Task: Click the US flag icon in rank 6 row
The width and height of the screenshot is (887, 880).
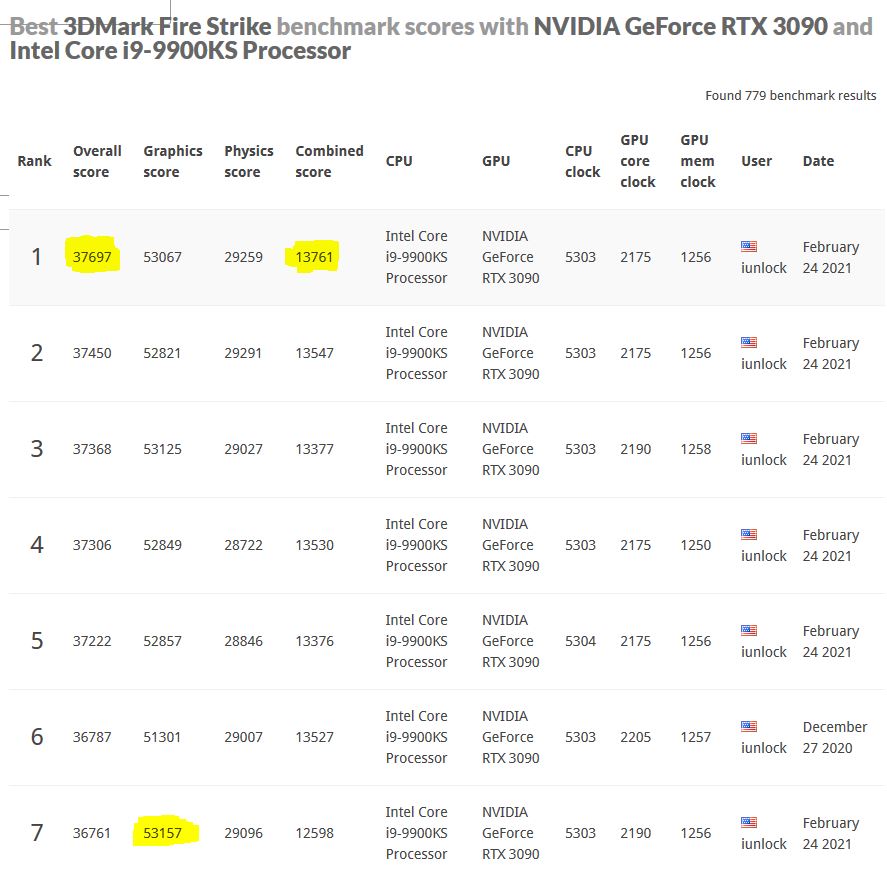Action: point(749,726)
